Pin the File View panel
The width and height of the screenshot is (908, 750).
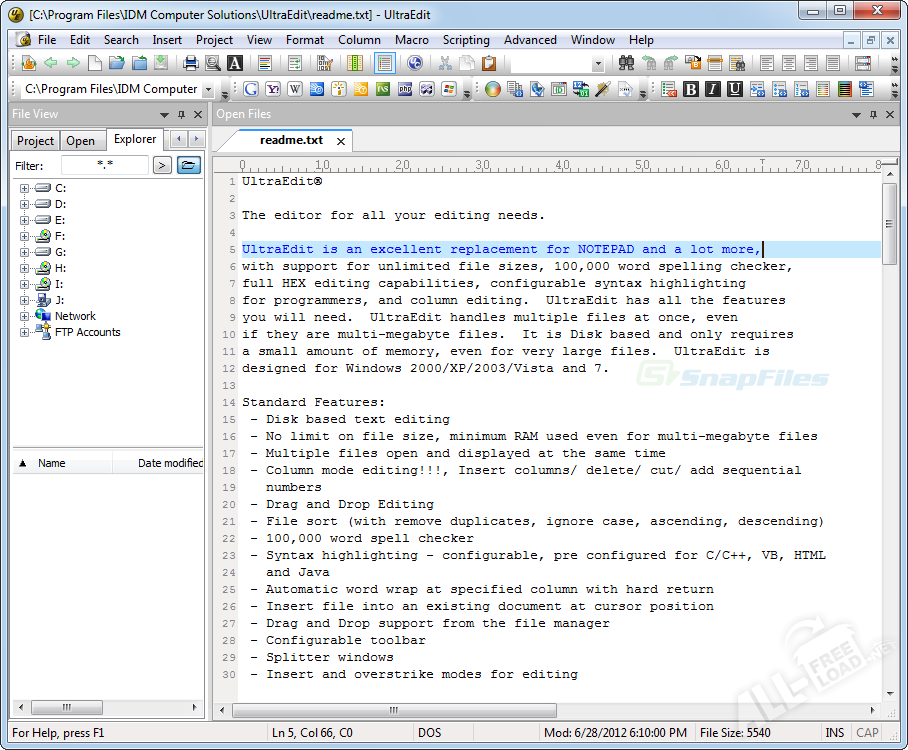pos(181,114)
